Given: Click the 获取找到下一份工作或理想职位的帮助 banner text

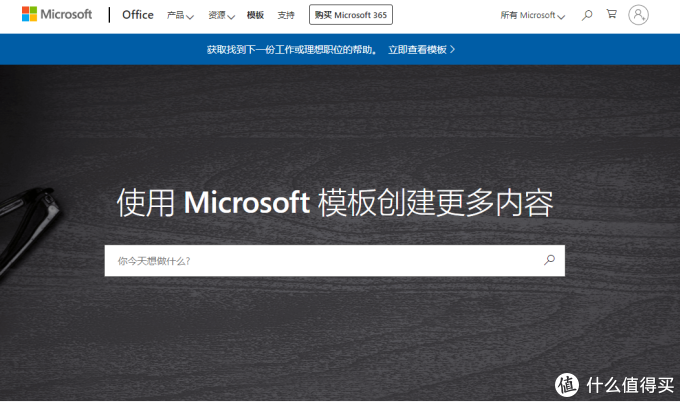Looking at the screenshot, I should pos(291,49).
